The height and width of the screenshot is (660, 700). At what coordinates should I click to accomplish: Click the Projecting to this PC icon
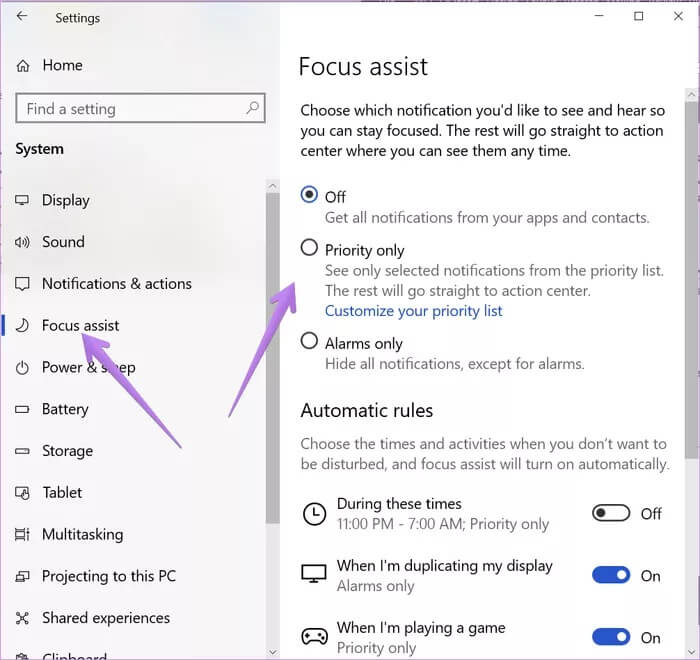[x=22, y=576]
